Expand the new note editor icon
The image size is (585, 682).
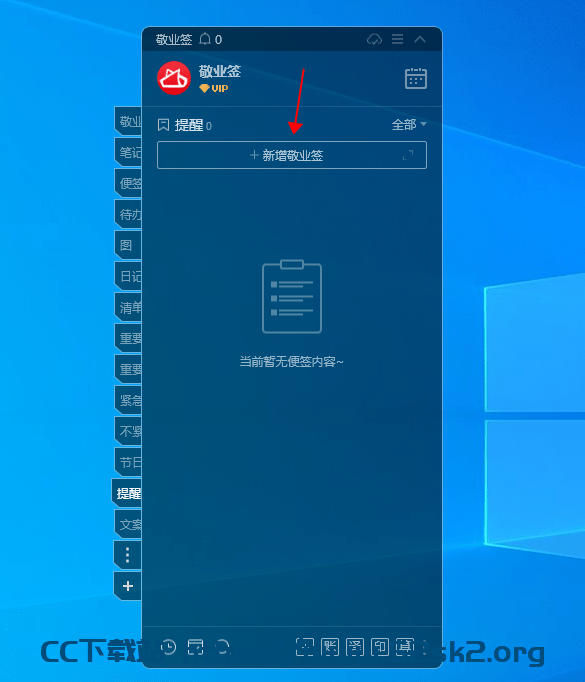(408, 155)
